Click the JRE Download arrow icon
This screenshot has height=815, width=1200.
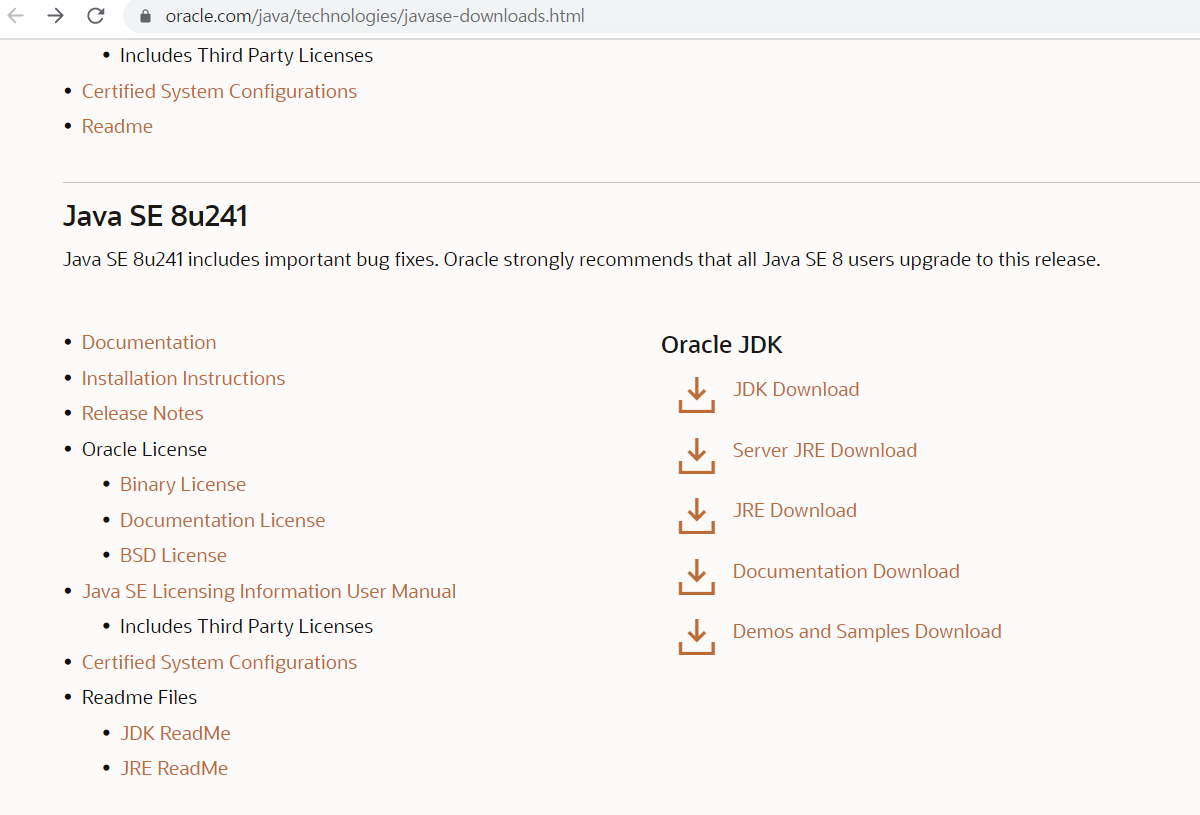[697, 515]
